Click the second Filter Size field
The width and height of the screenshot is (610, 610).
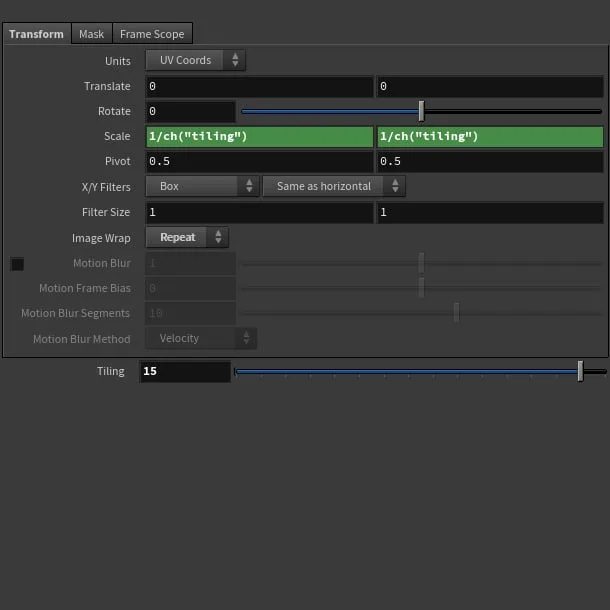pos(490,212)
